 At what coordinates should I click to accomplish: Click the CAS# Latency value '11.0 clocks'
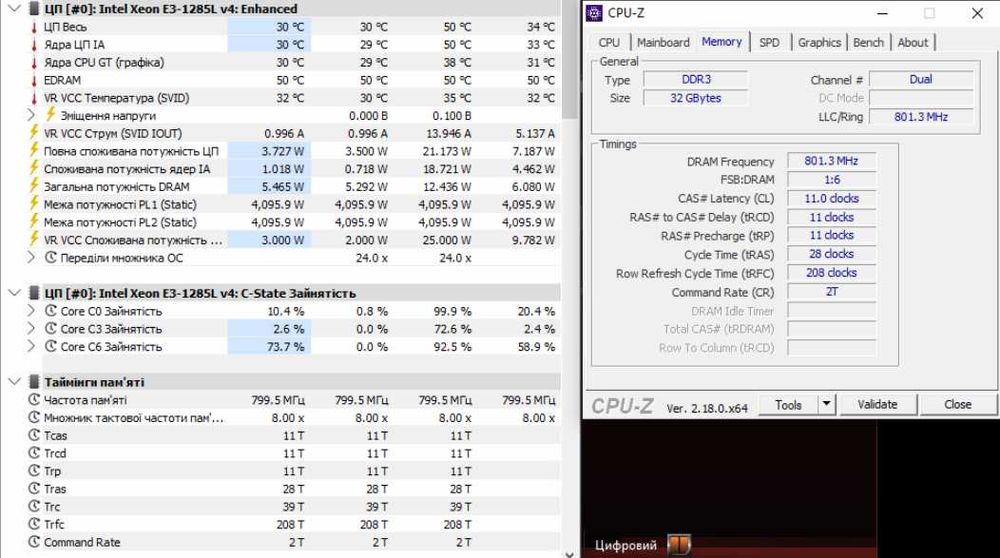point(831,199)
